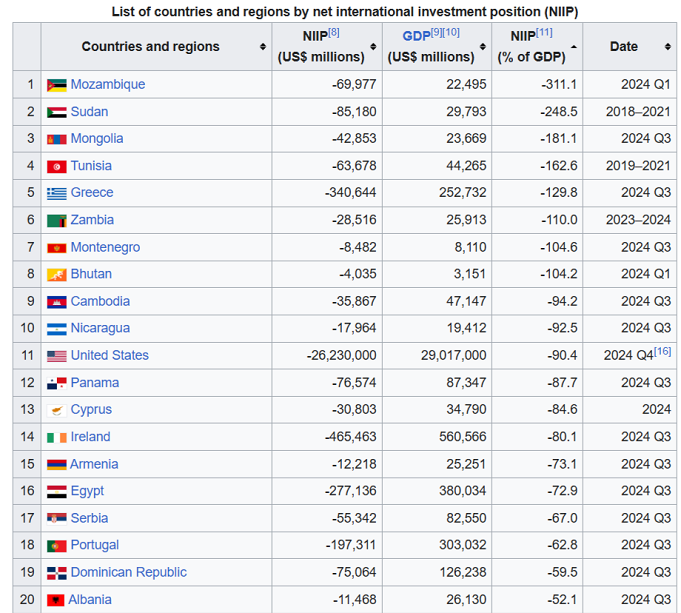The width and height of the screenshot is (681, 613).
Task: Click the Tunisia flag icon
Action: click(56, 167)
